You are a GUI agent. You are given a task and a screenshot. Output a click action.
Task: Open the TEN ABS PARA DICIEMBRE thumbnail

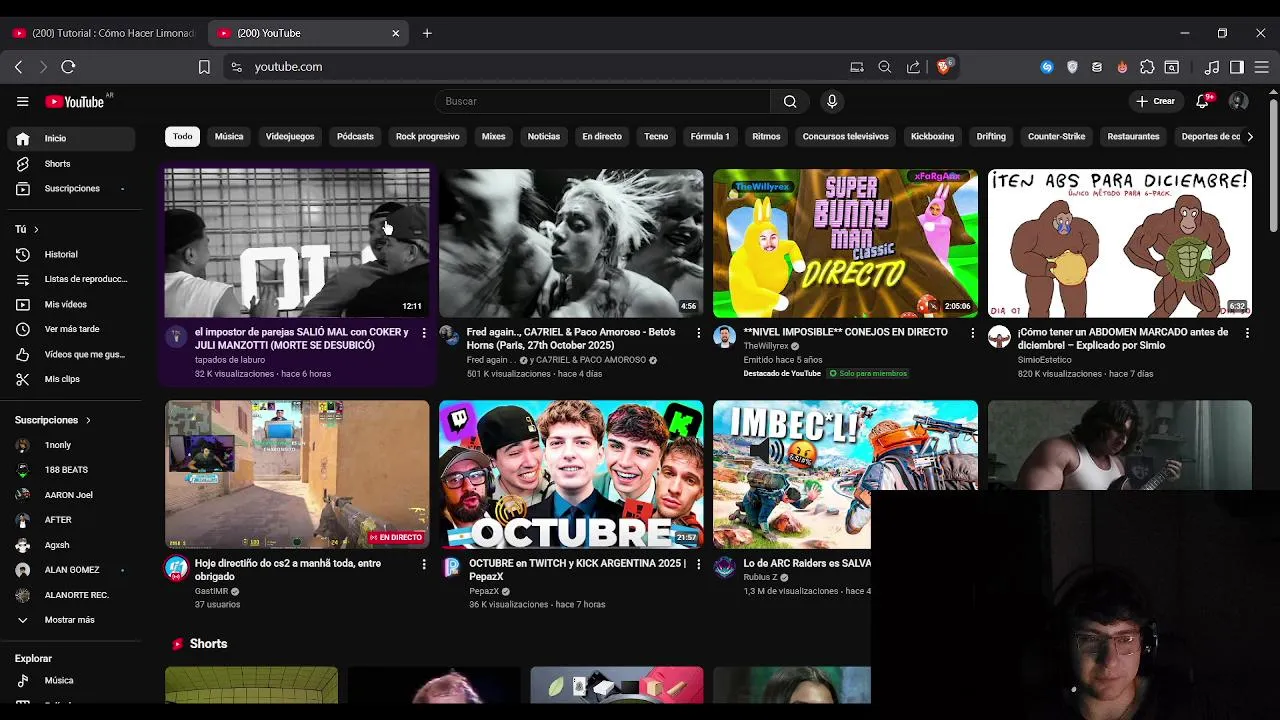pos(1120,243)
